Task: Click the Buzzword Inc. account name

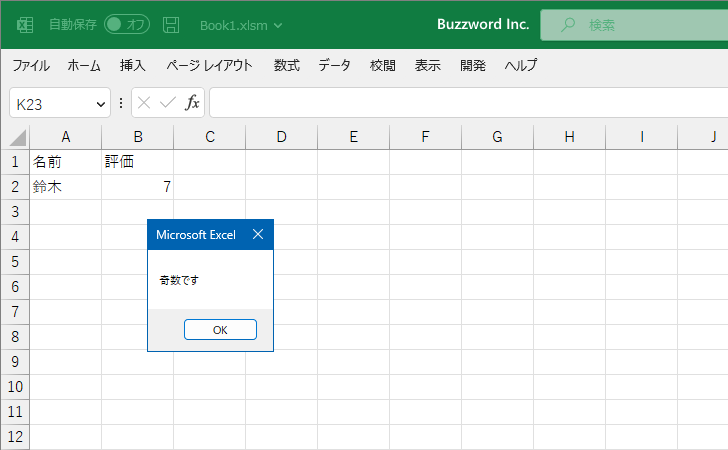Action: pos(483,24)
